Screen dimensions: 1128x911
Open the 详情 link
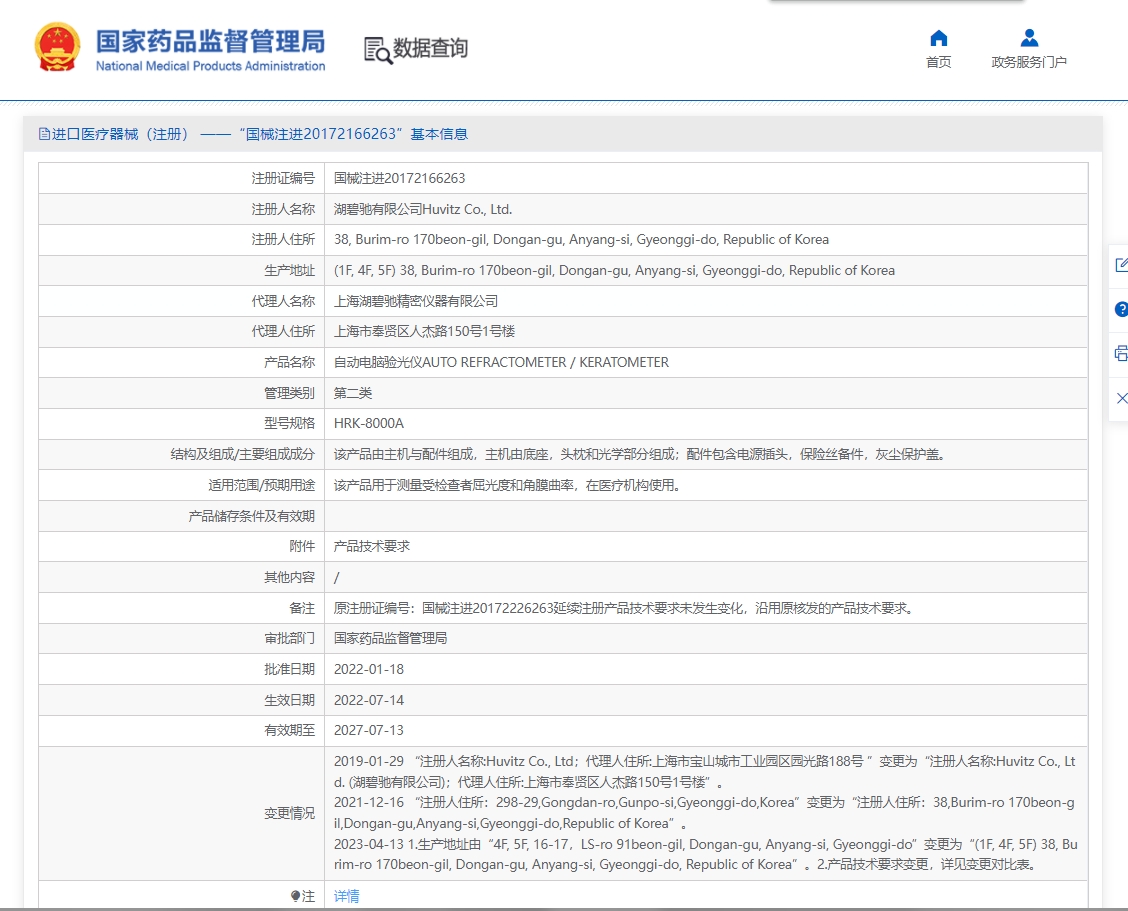(x=347, y=896)
